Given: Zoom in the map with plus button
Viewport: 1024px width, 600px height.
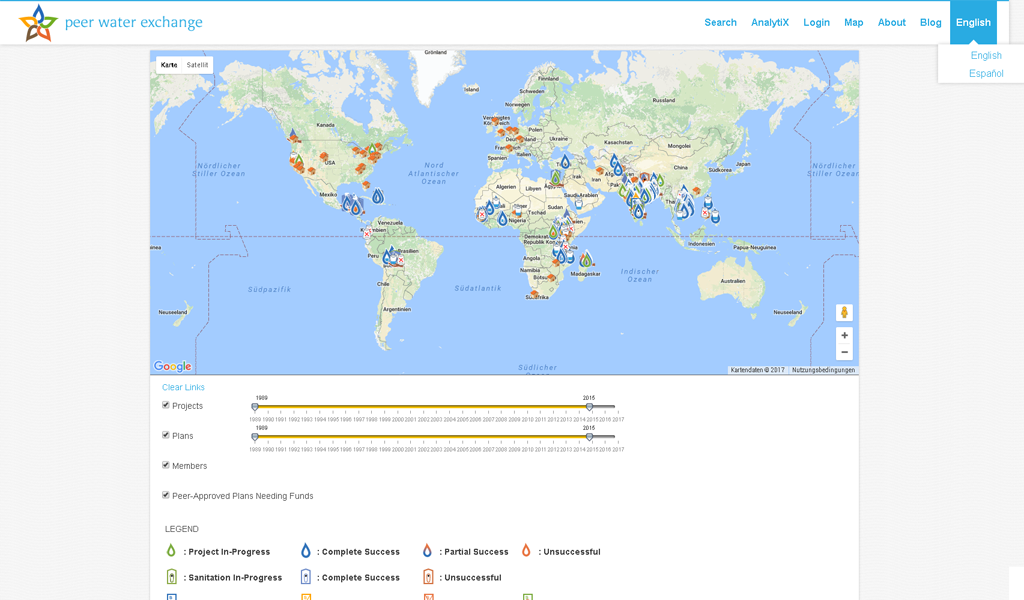Looking at the screenshot, I should [844, 336].
